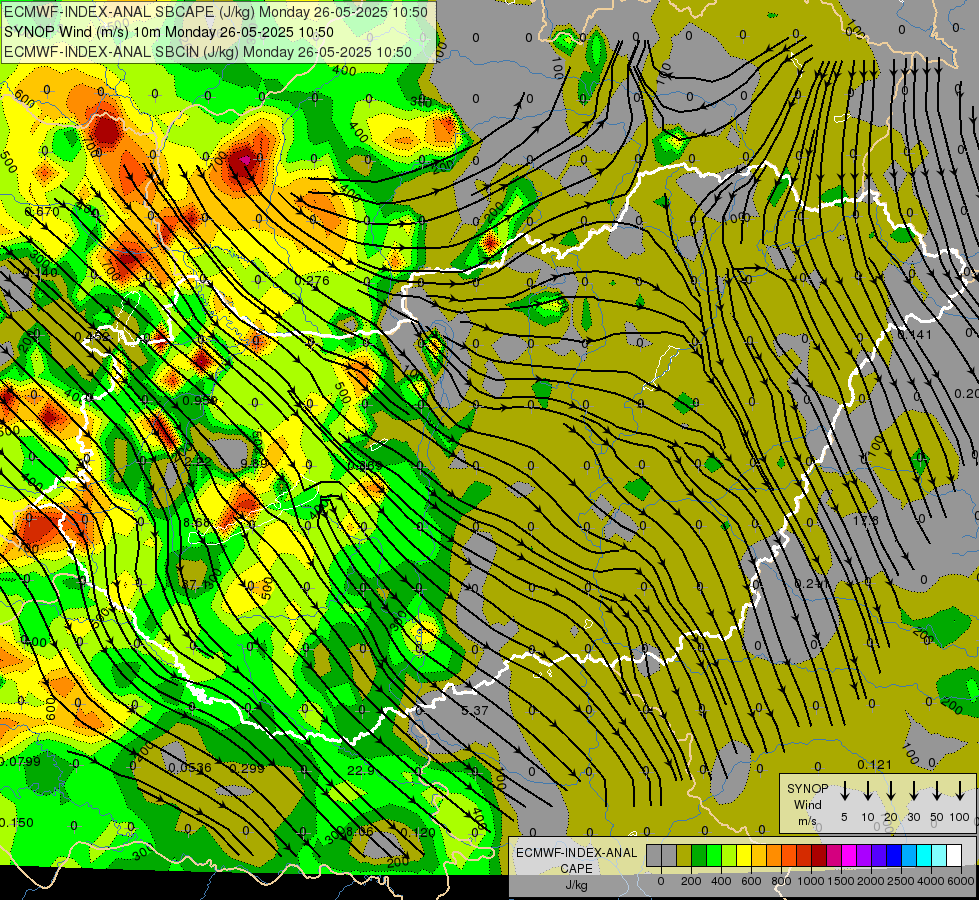
Task: Click the 0.241 value on the map
Action: 812,583
